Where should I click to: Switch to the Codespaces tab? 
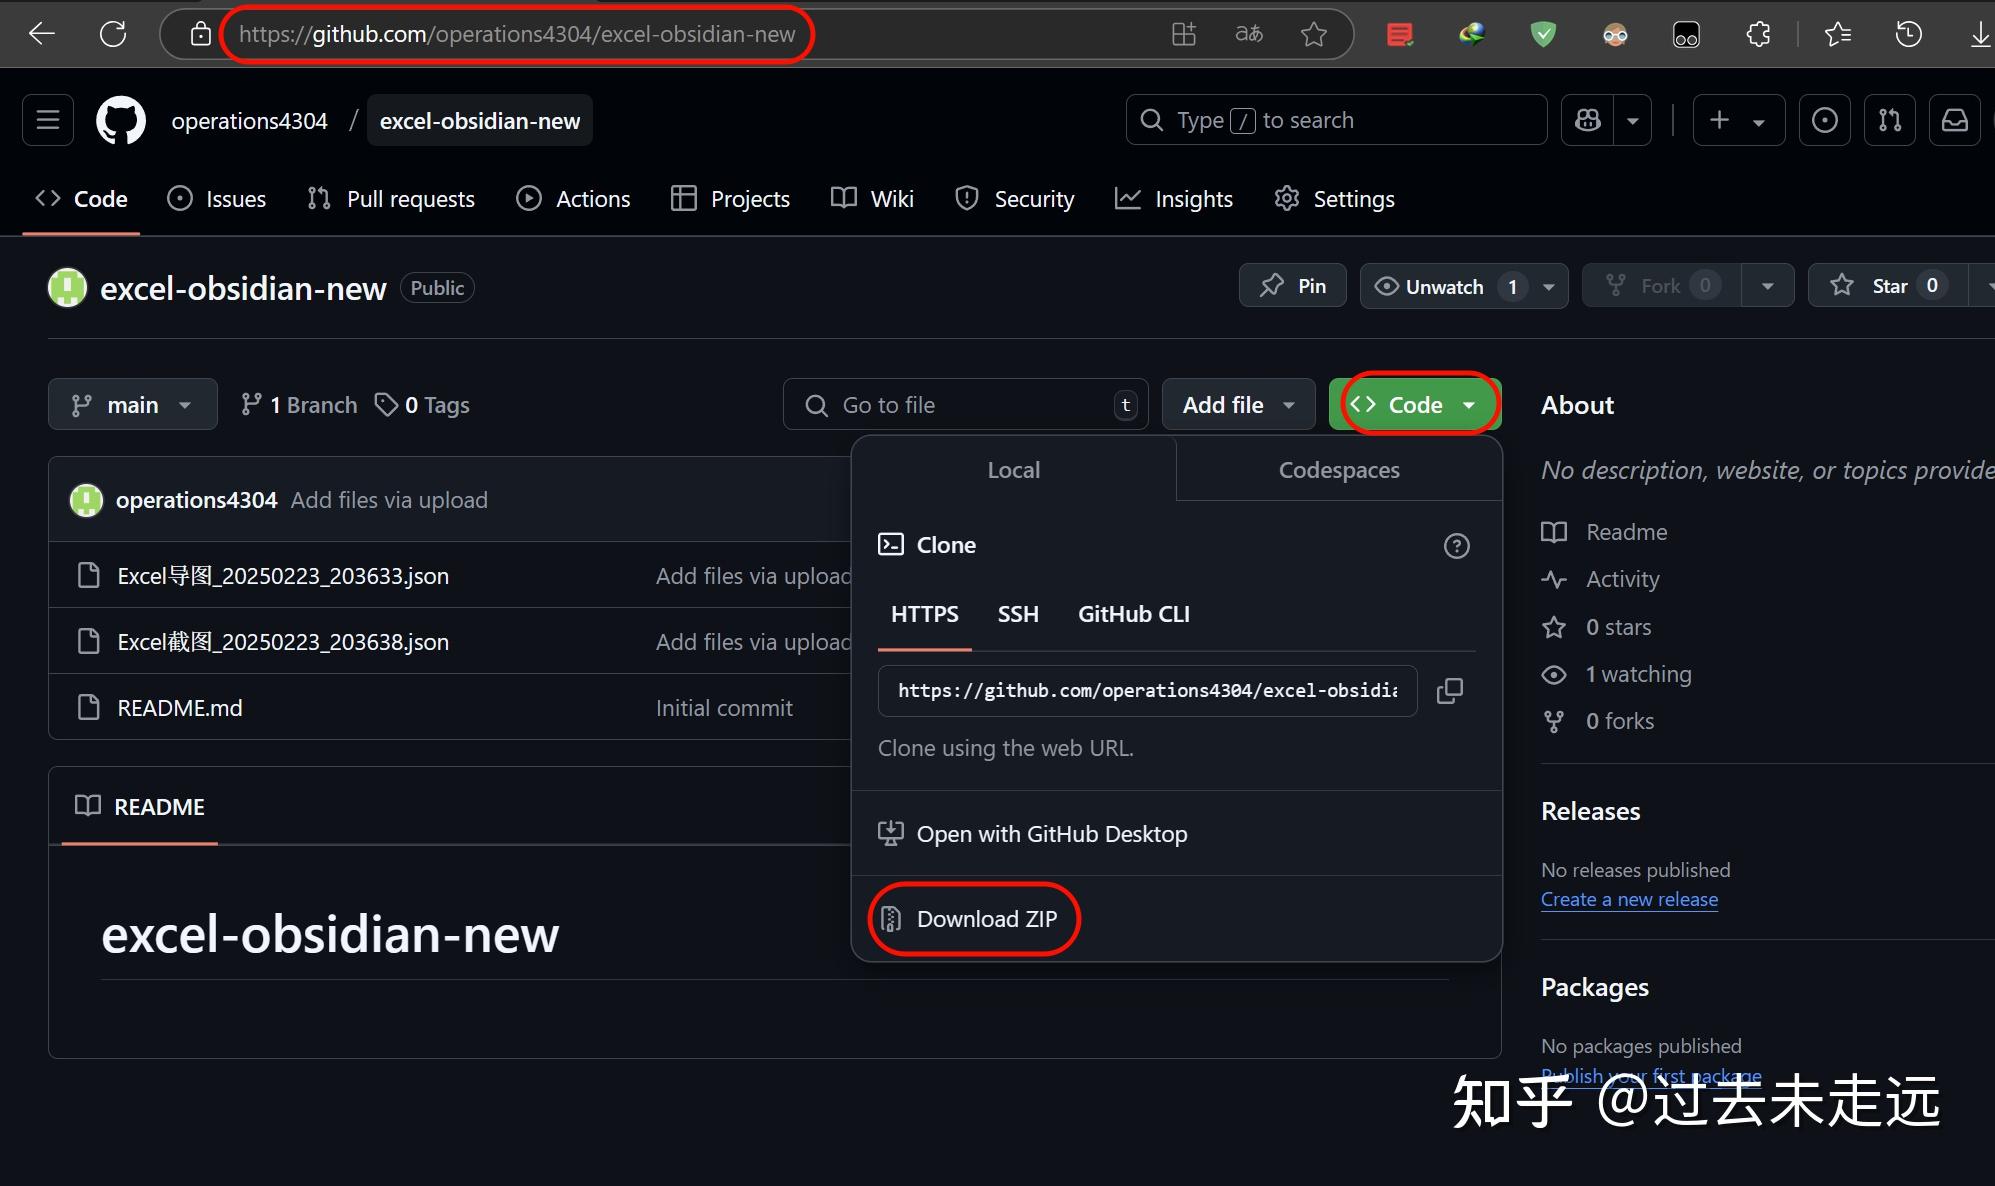(1338, 469)
